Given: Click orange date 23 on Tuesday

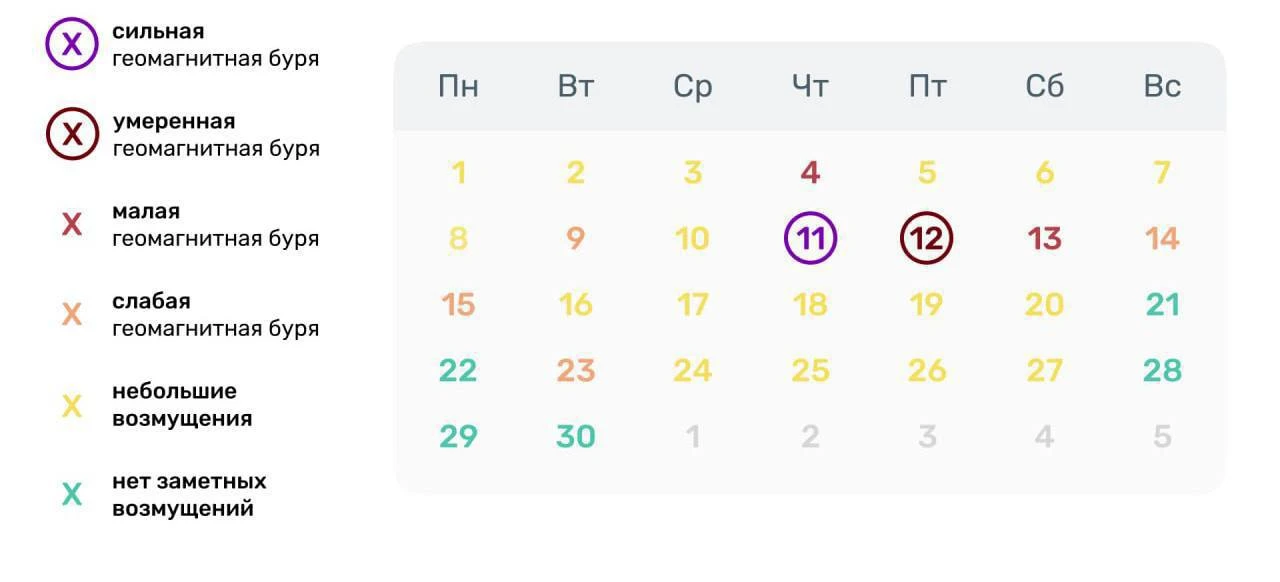Looking at the screenshot, I should point(575,371).
